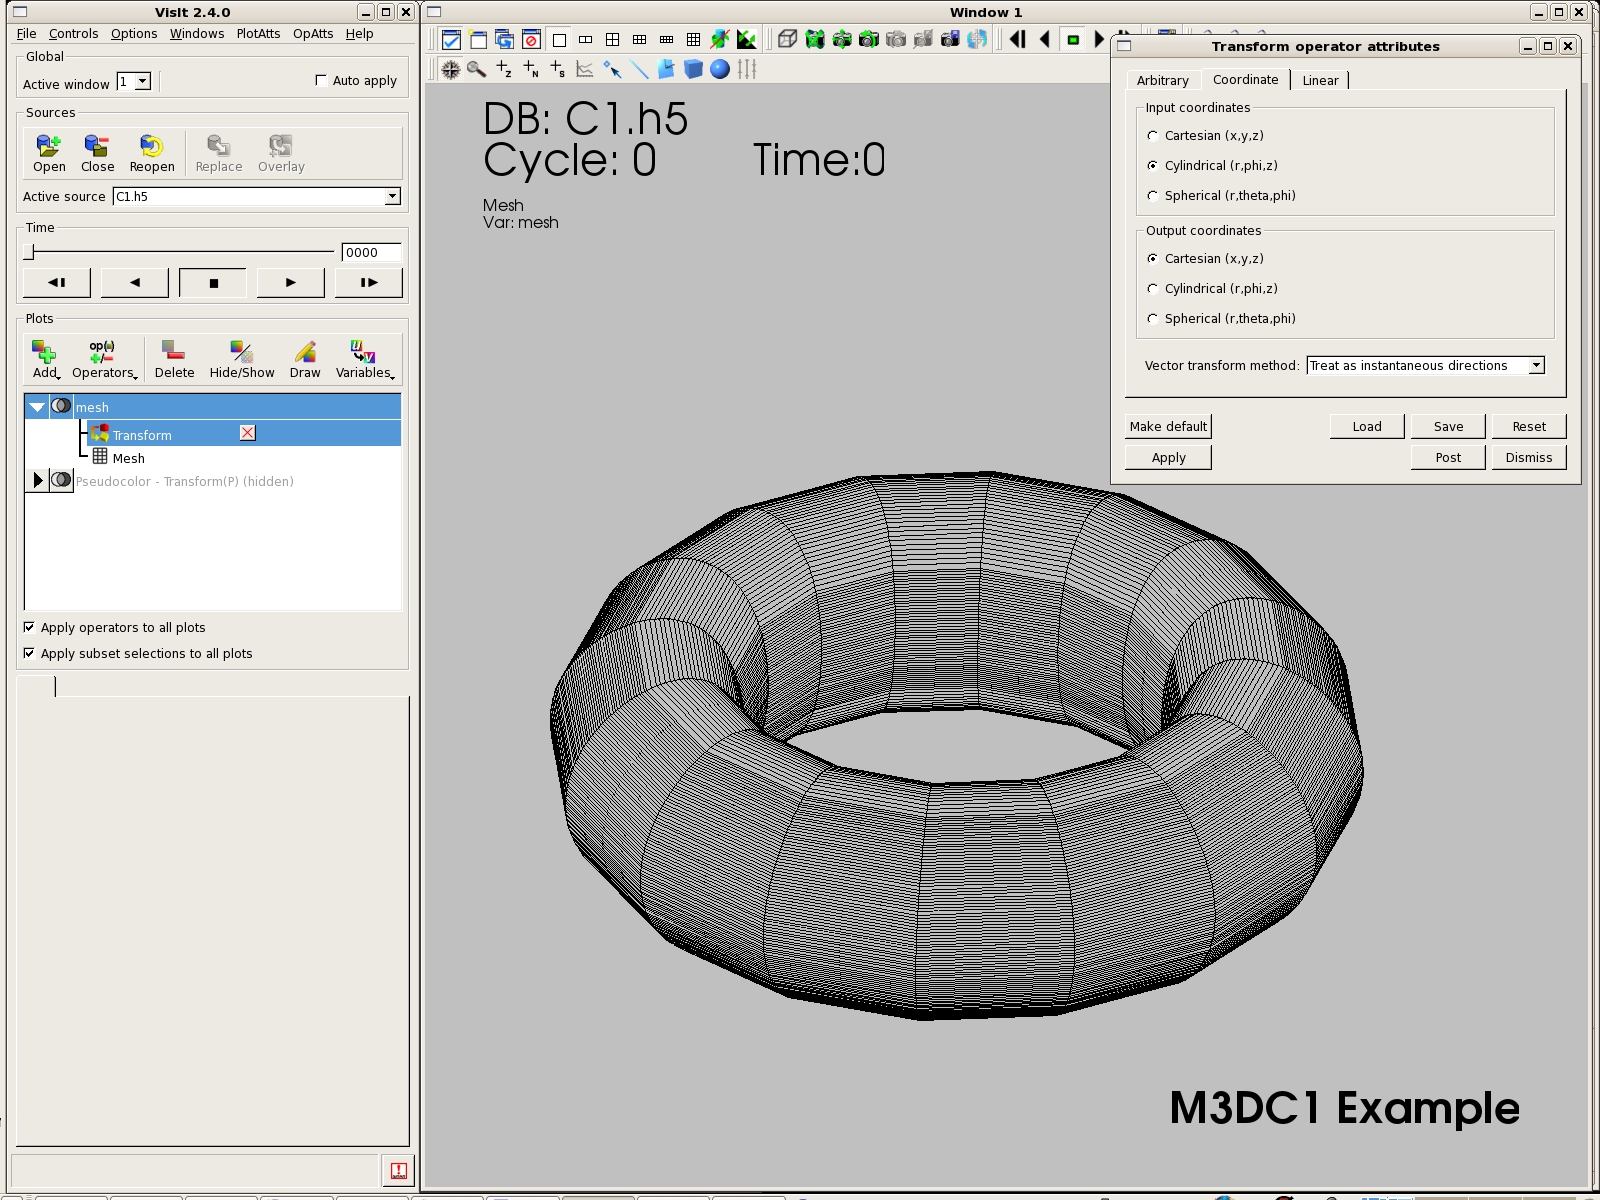Image resolution: width=1600 pixels, height=1200 pixels.
Task: Expand the hidden Pseudocolor plot entry
Action: (37, 480)
